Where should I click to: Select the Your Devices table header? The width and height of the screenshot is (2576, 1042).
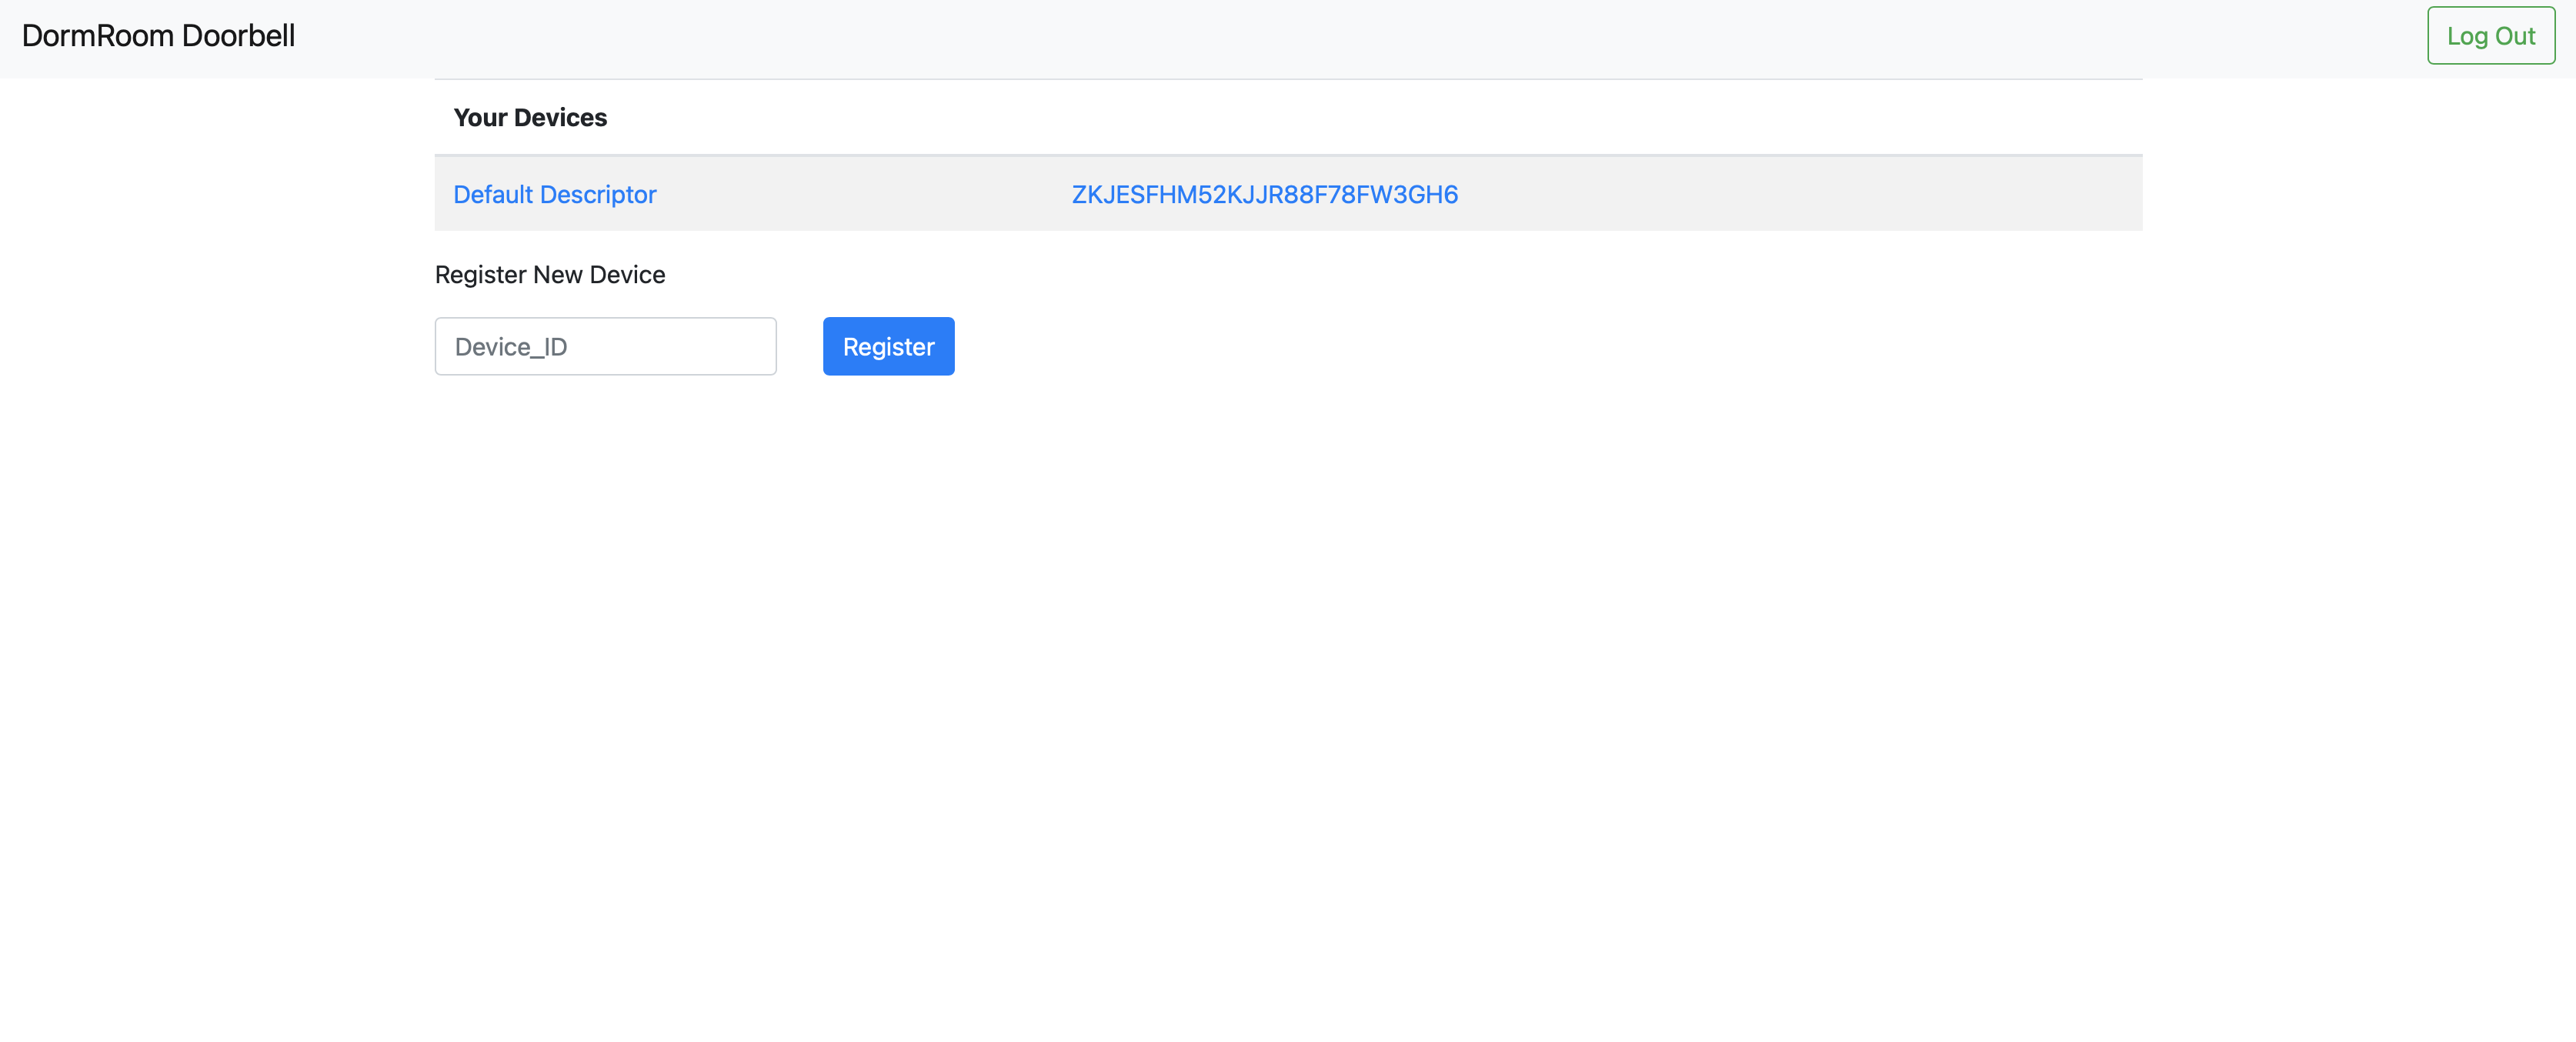[530, 118]
